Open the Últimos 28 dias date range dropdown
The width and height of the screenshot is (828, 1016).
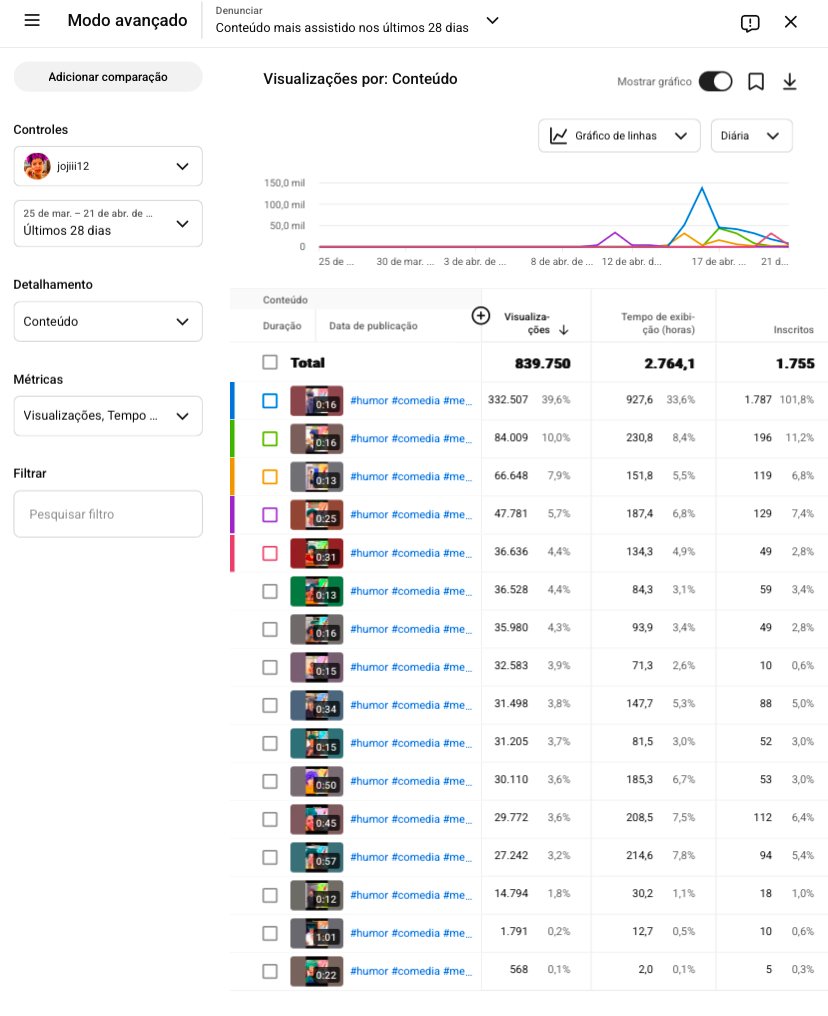(x=108, y=223)
